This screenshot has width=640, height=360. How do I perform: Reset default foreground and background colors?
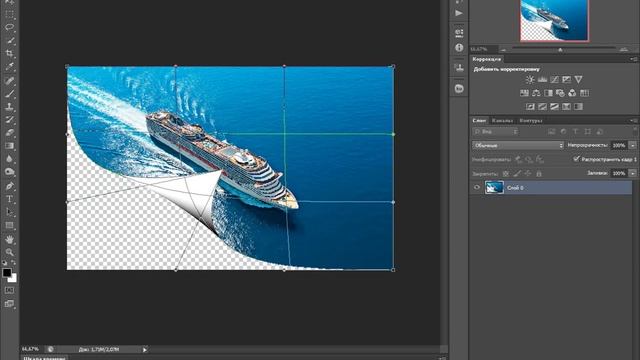pyautogui.click(x=4, y=262)
